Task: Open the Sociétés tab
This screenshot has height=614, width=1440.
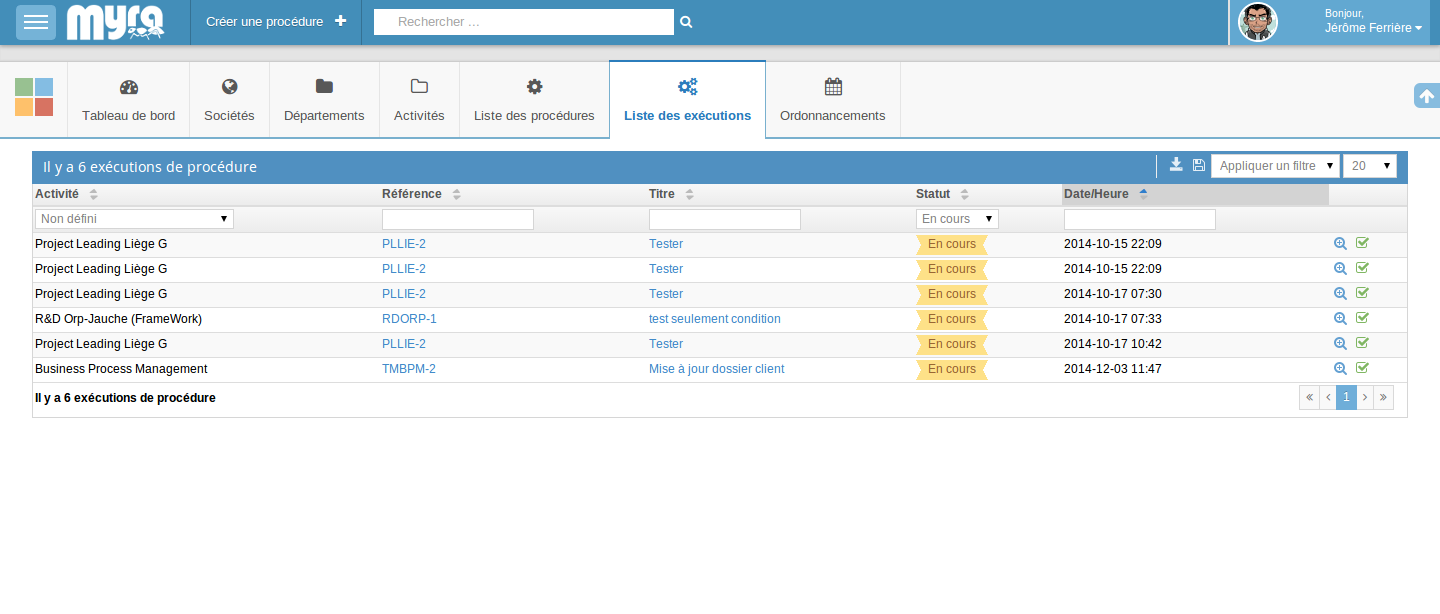Action: 229,99
